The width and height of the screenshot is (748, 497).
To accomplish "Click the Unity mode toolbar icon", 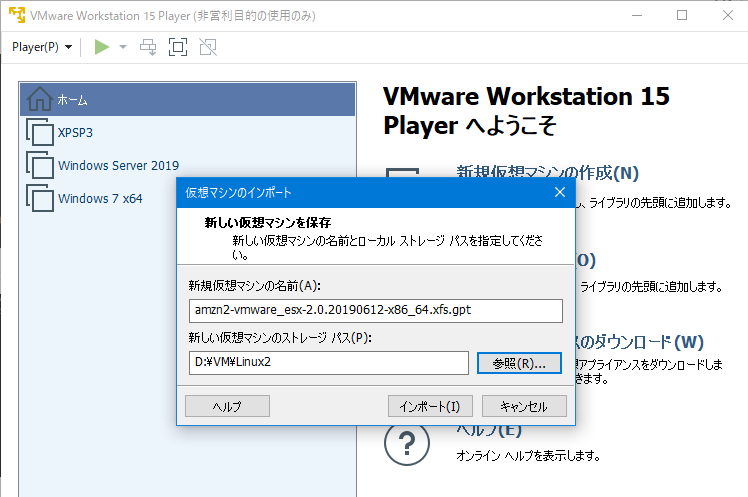I will click(208, 47).
